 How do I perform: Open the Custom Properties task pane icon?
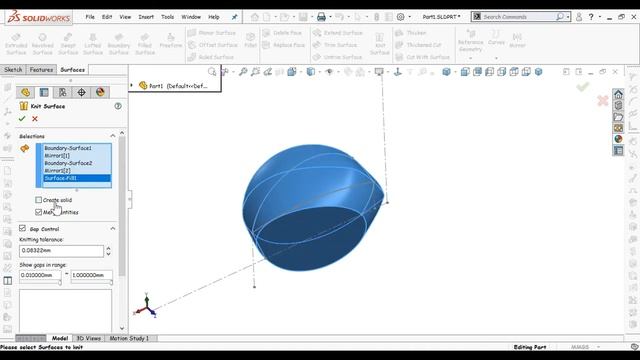pyautogui.click(x=618, y=151)
